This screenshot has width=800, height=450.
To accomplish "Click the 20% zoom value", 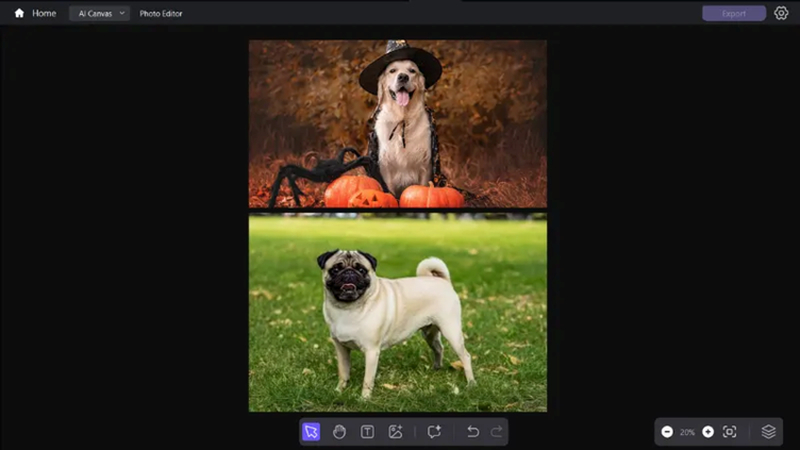I will click(x=687, y=432).
